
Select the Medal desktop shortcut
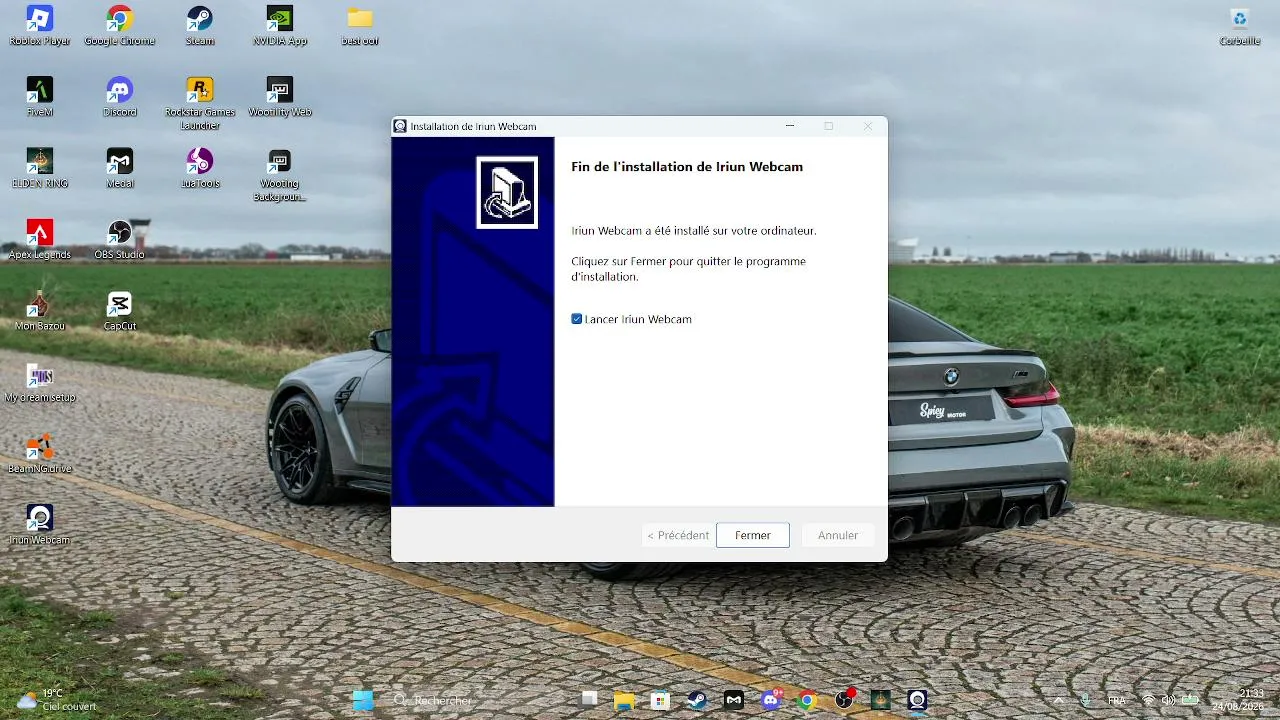tap(120, 168)
